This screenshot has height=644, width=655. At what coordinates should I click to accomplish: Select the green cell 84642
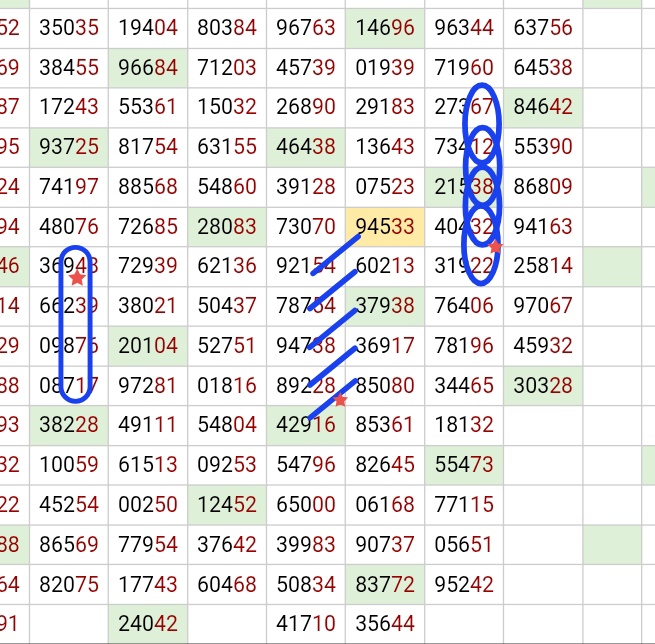[543, 108]
